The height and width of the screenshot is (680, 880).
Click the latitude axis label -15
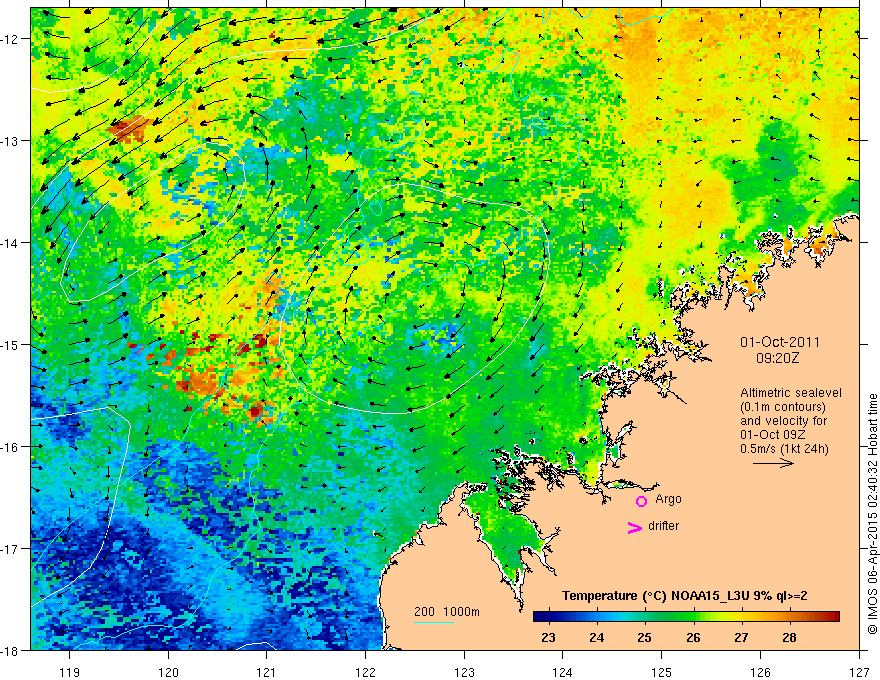tap(11, 344)
